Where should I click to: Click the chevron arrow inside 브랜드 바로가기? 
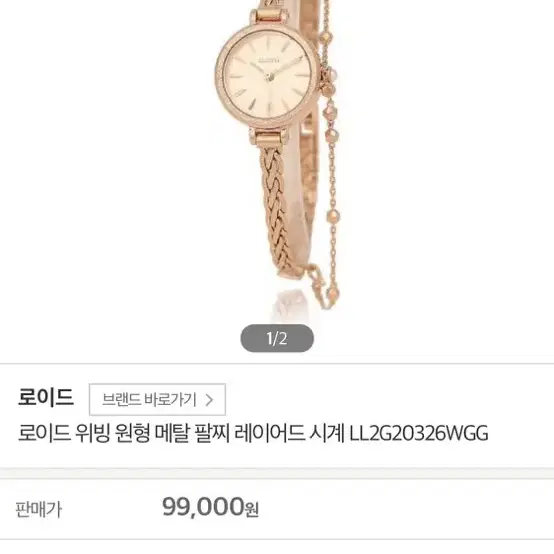click(210, 400)
